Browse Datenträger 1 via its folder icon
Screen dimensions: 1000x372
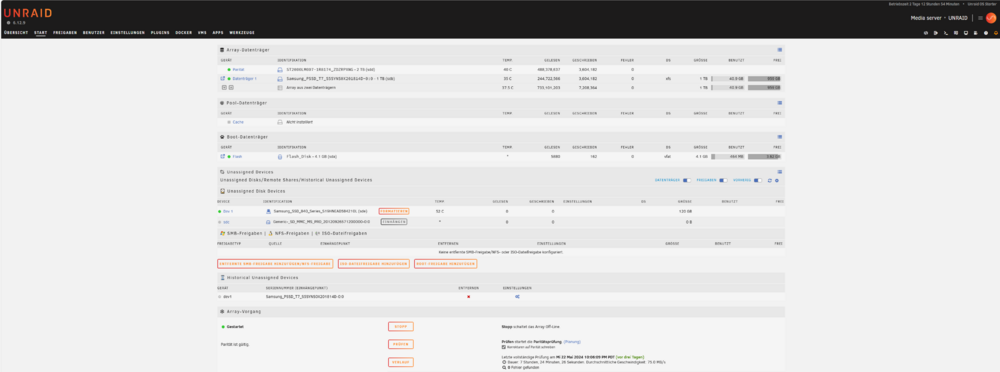[x=223, y=78]
